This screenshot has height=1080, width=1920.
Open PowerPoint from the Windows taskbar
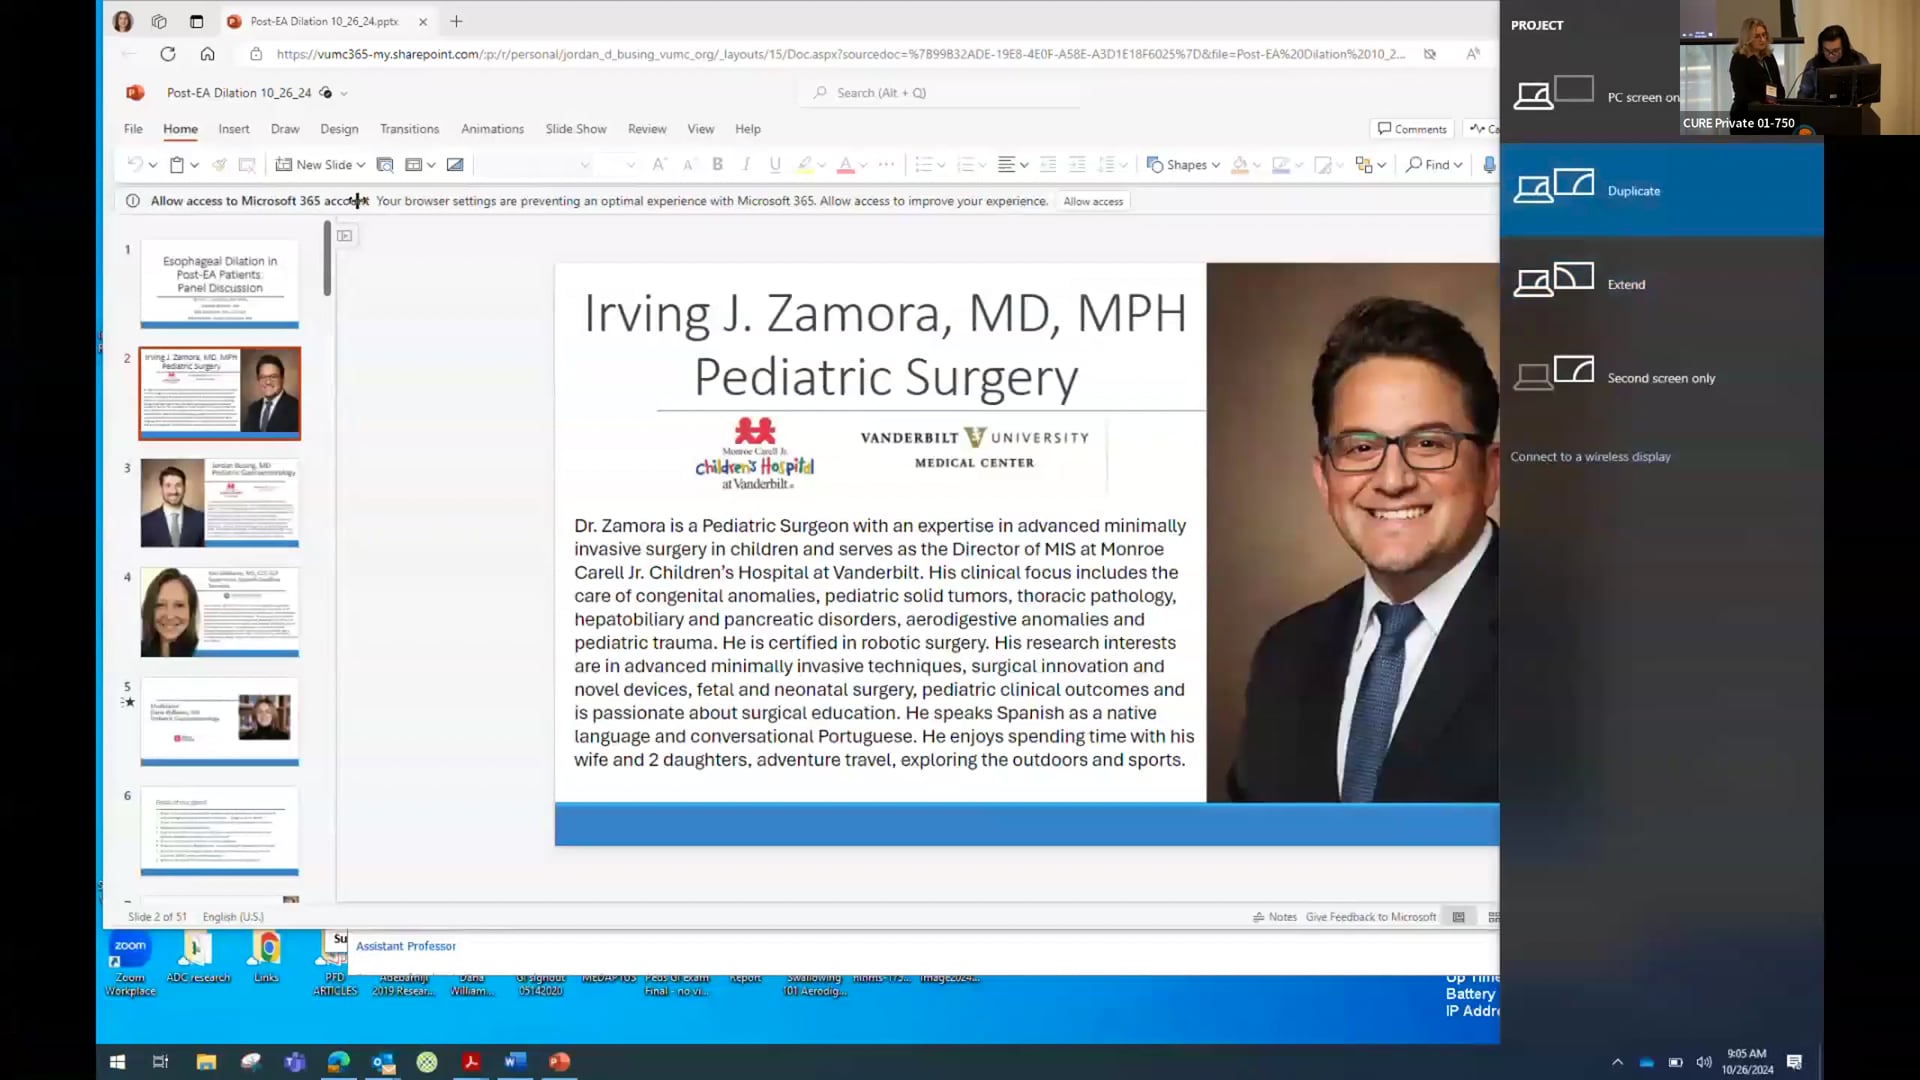(x=559, y=1062)
